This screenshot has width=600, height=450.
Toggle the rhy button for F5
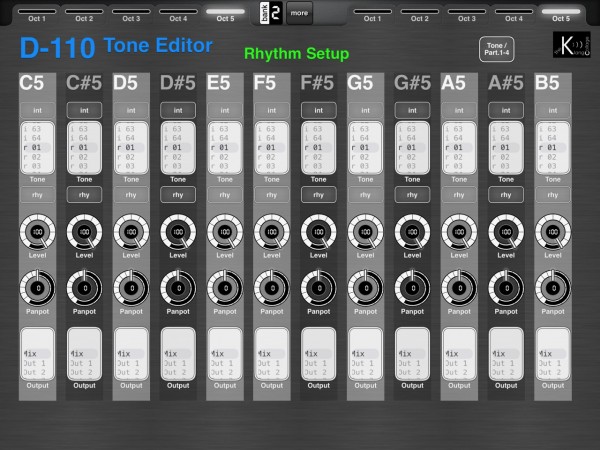pos(272,195)
